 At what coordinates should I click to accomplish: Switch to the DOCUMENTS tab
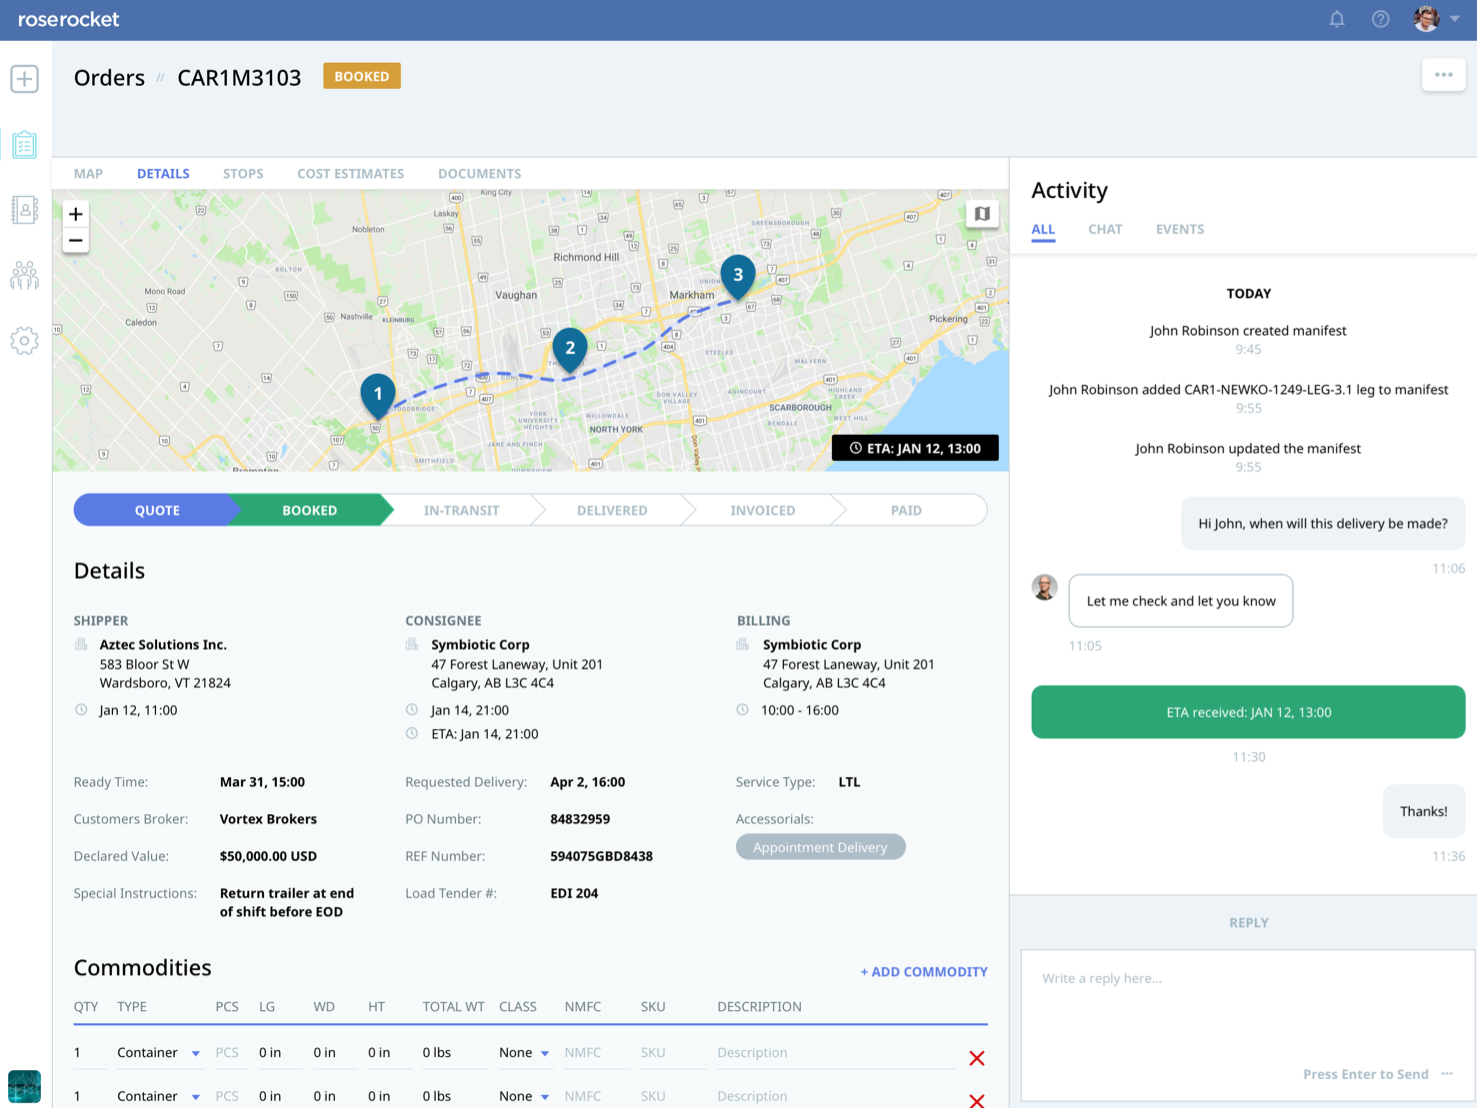point(479,173)
